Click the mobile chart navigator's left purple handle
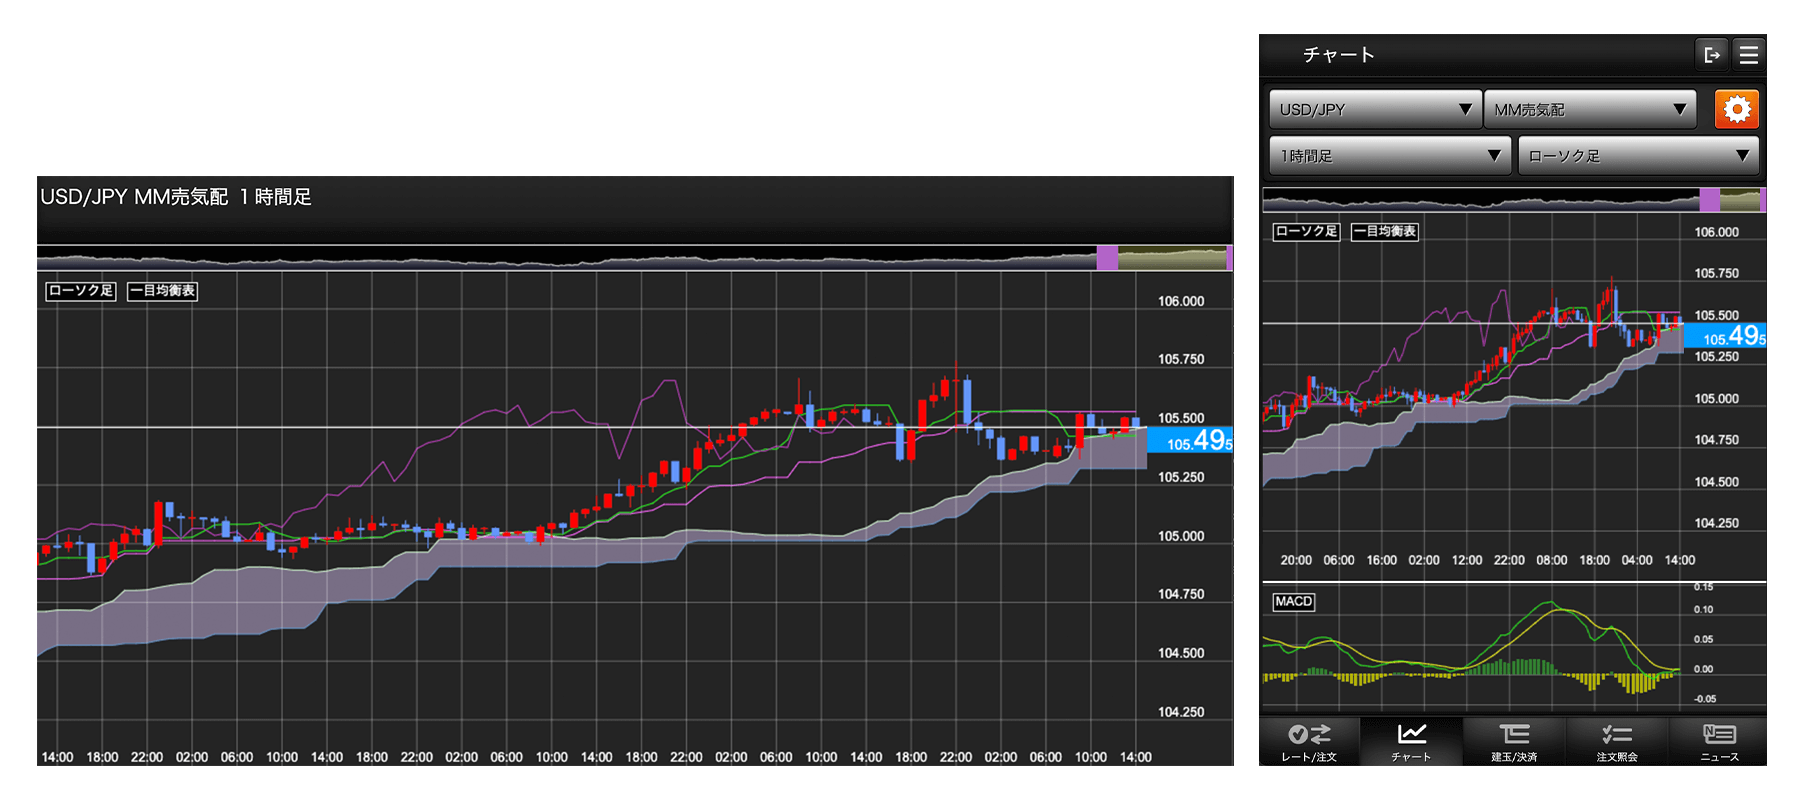The height and width of the screenshot is (800, 1800). (x=1709, y=200)
